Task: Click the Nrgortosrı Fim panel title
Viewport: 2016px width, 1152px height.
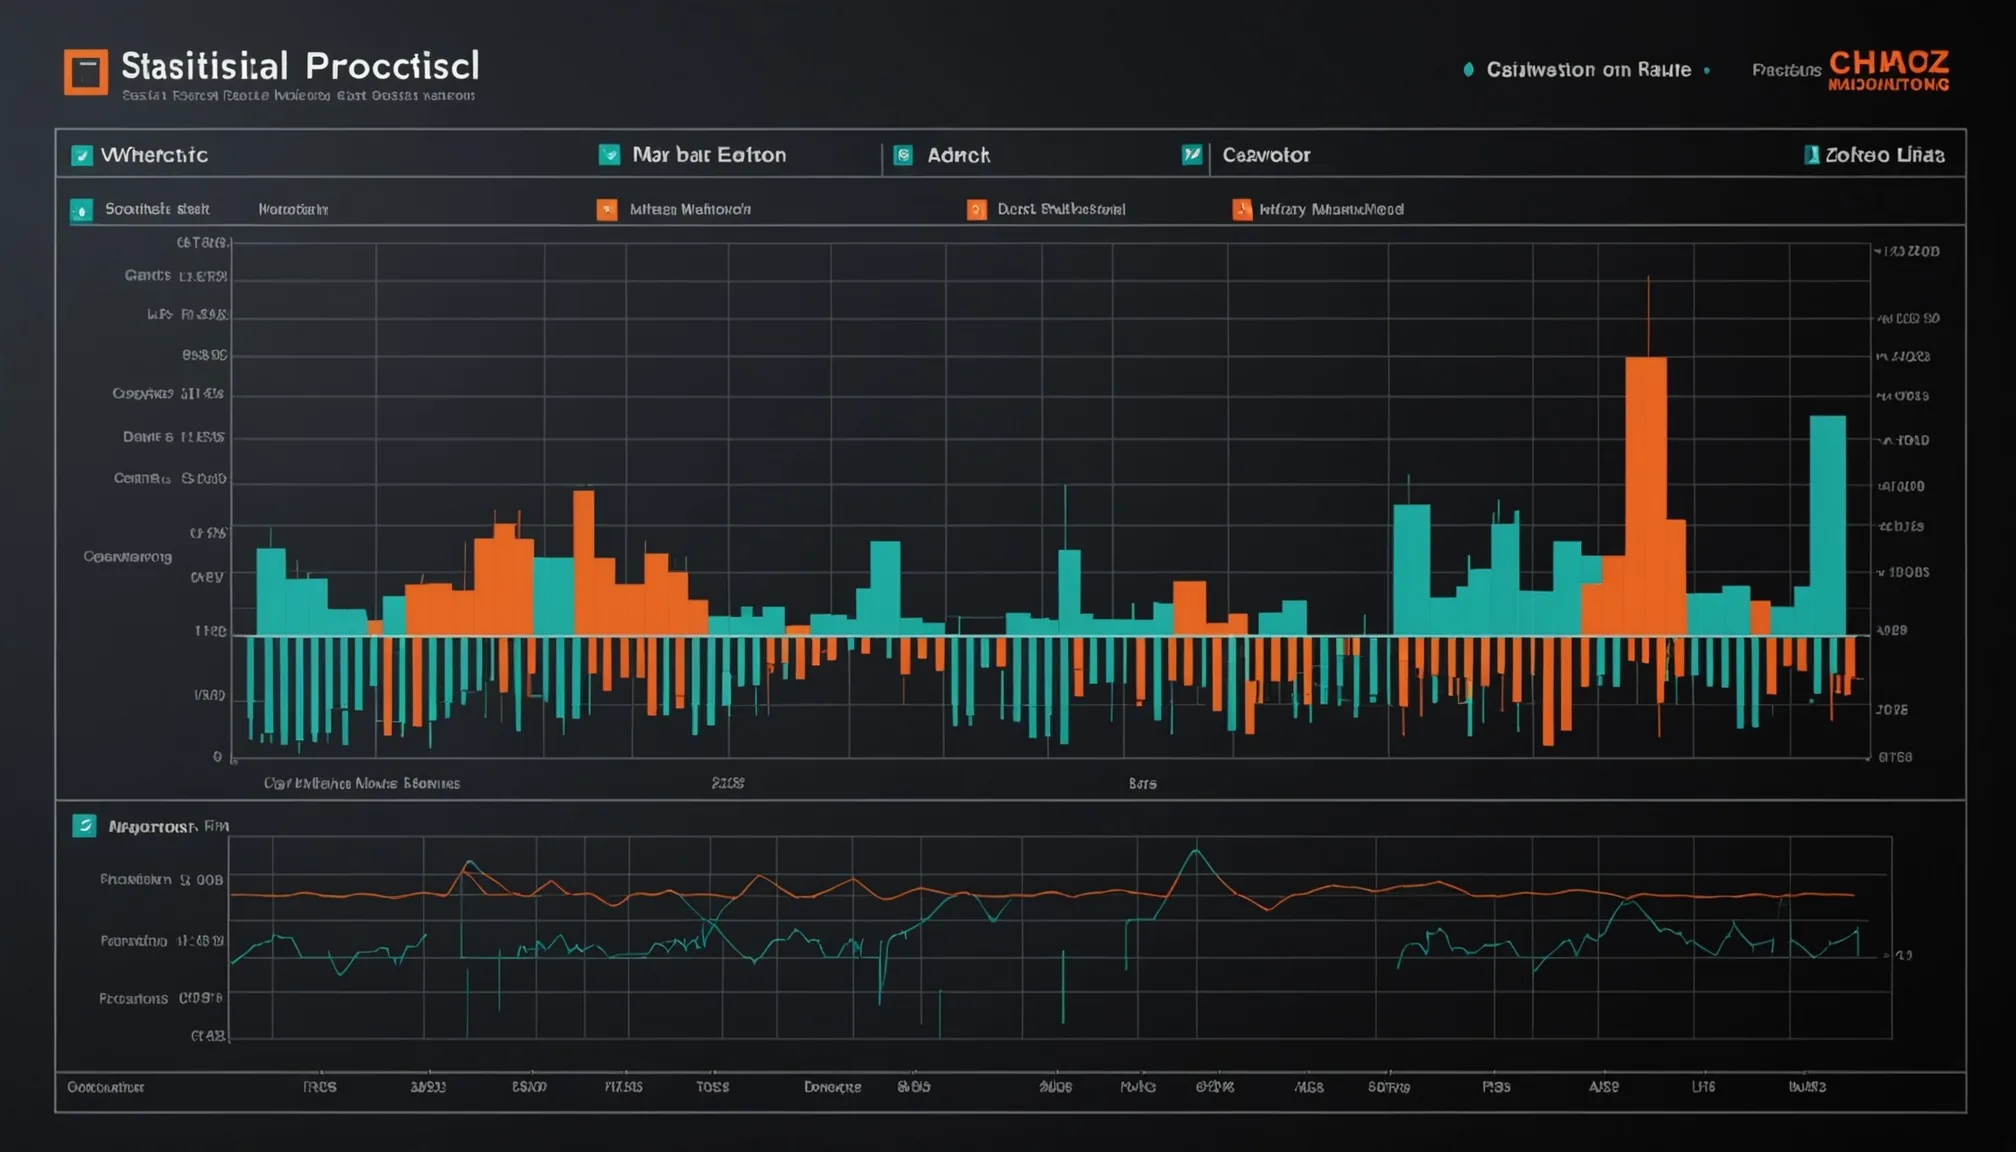Action: pos(168,826)
